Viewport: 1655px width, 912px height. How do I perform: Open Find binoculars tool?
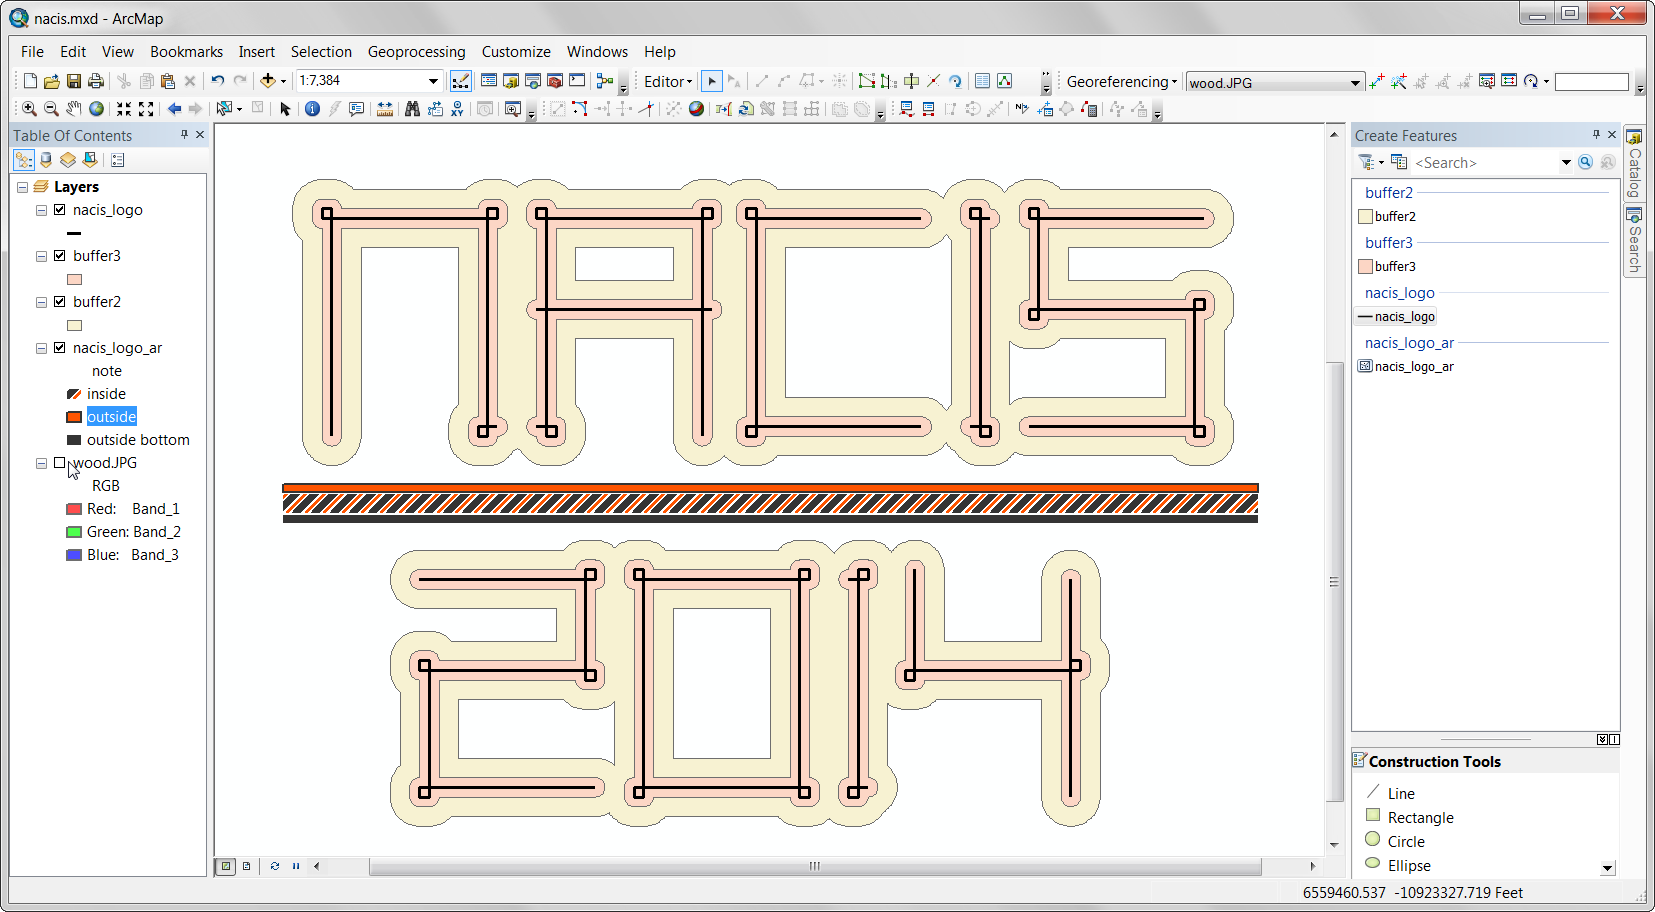[x=412, y=109]
